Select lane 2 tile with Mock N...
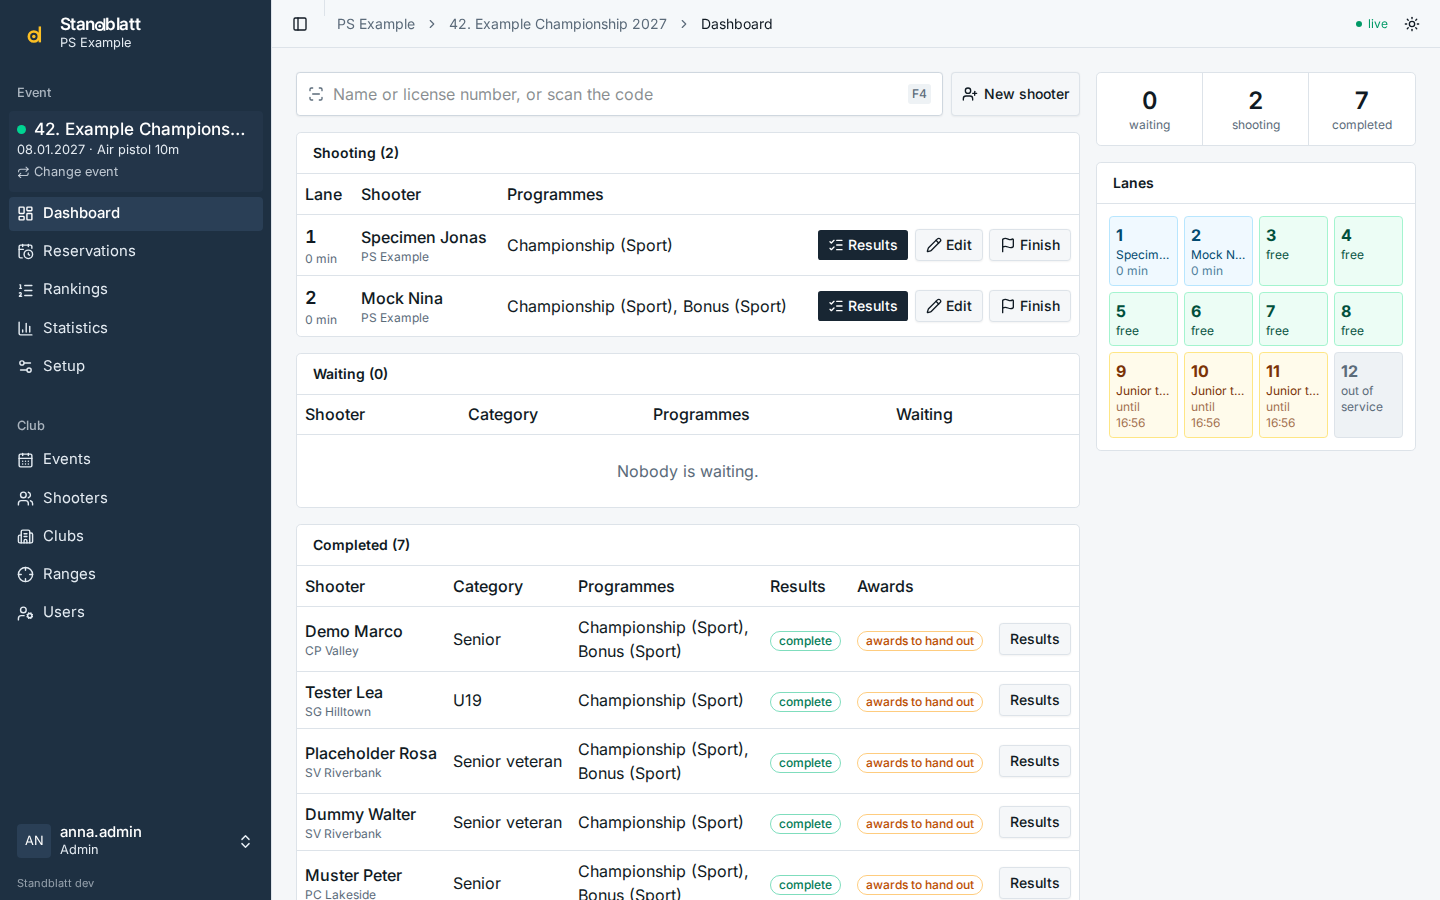The height and width of the screenshot is (900, 1440). coord(1218,251)
